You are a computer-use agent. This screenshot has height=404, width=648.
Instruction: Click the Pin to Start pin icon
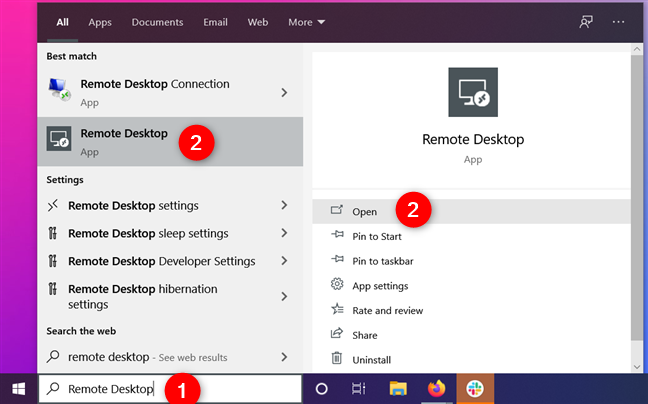click(337, 235)
